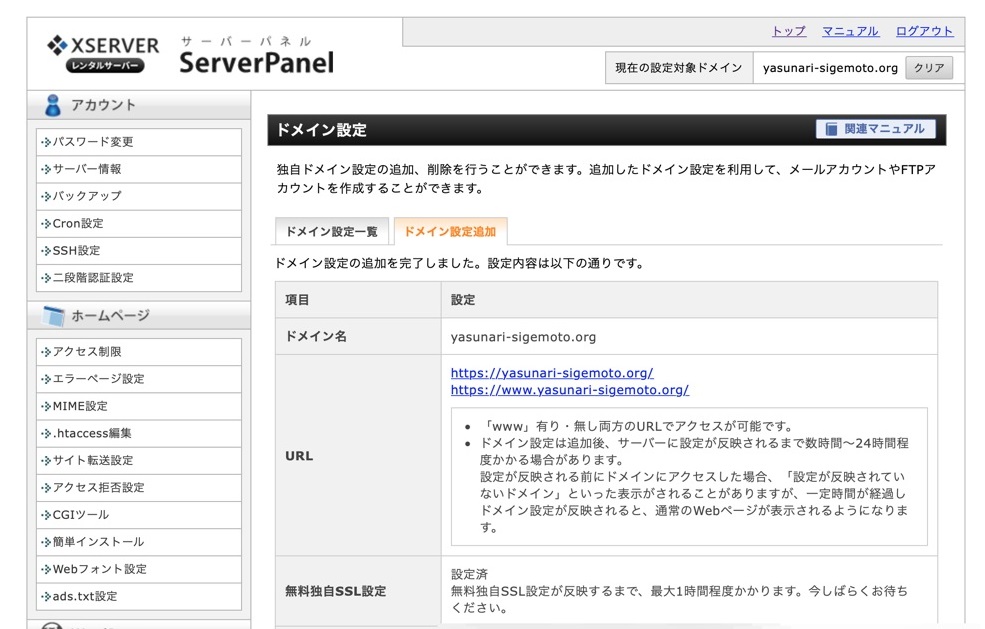Select the ドメイン設定追加 tab
This screenshot has height=629, width=985.
(x=450, y=231)
